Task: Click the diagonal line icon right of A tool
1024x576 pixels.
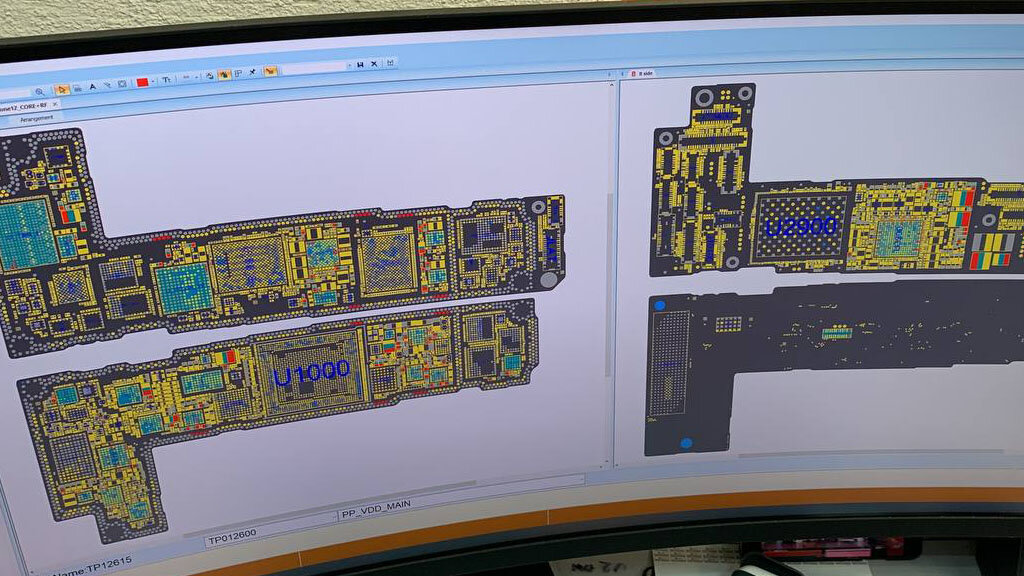Action: pyautogui.click(x=107, y=85)
